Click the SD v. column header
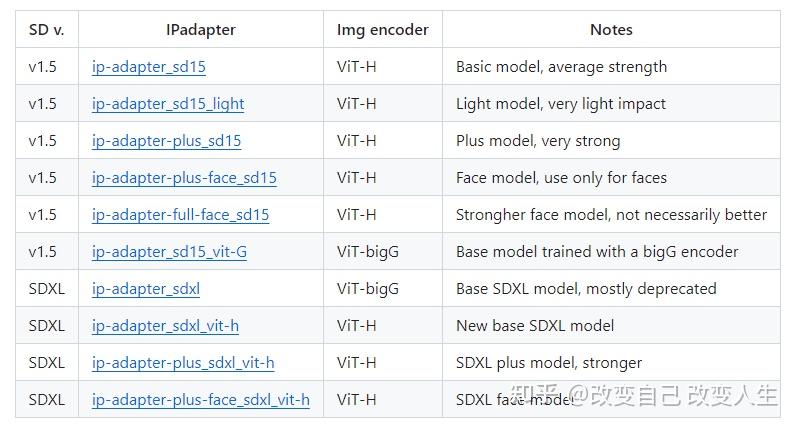Viewport: 798px width, 428px height. (x=47, y=30)
